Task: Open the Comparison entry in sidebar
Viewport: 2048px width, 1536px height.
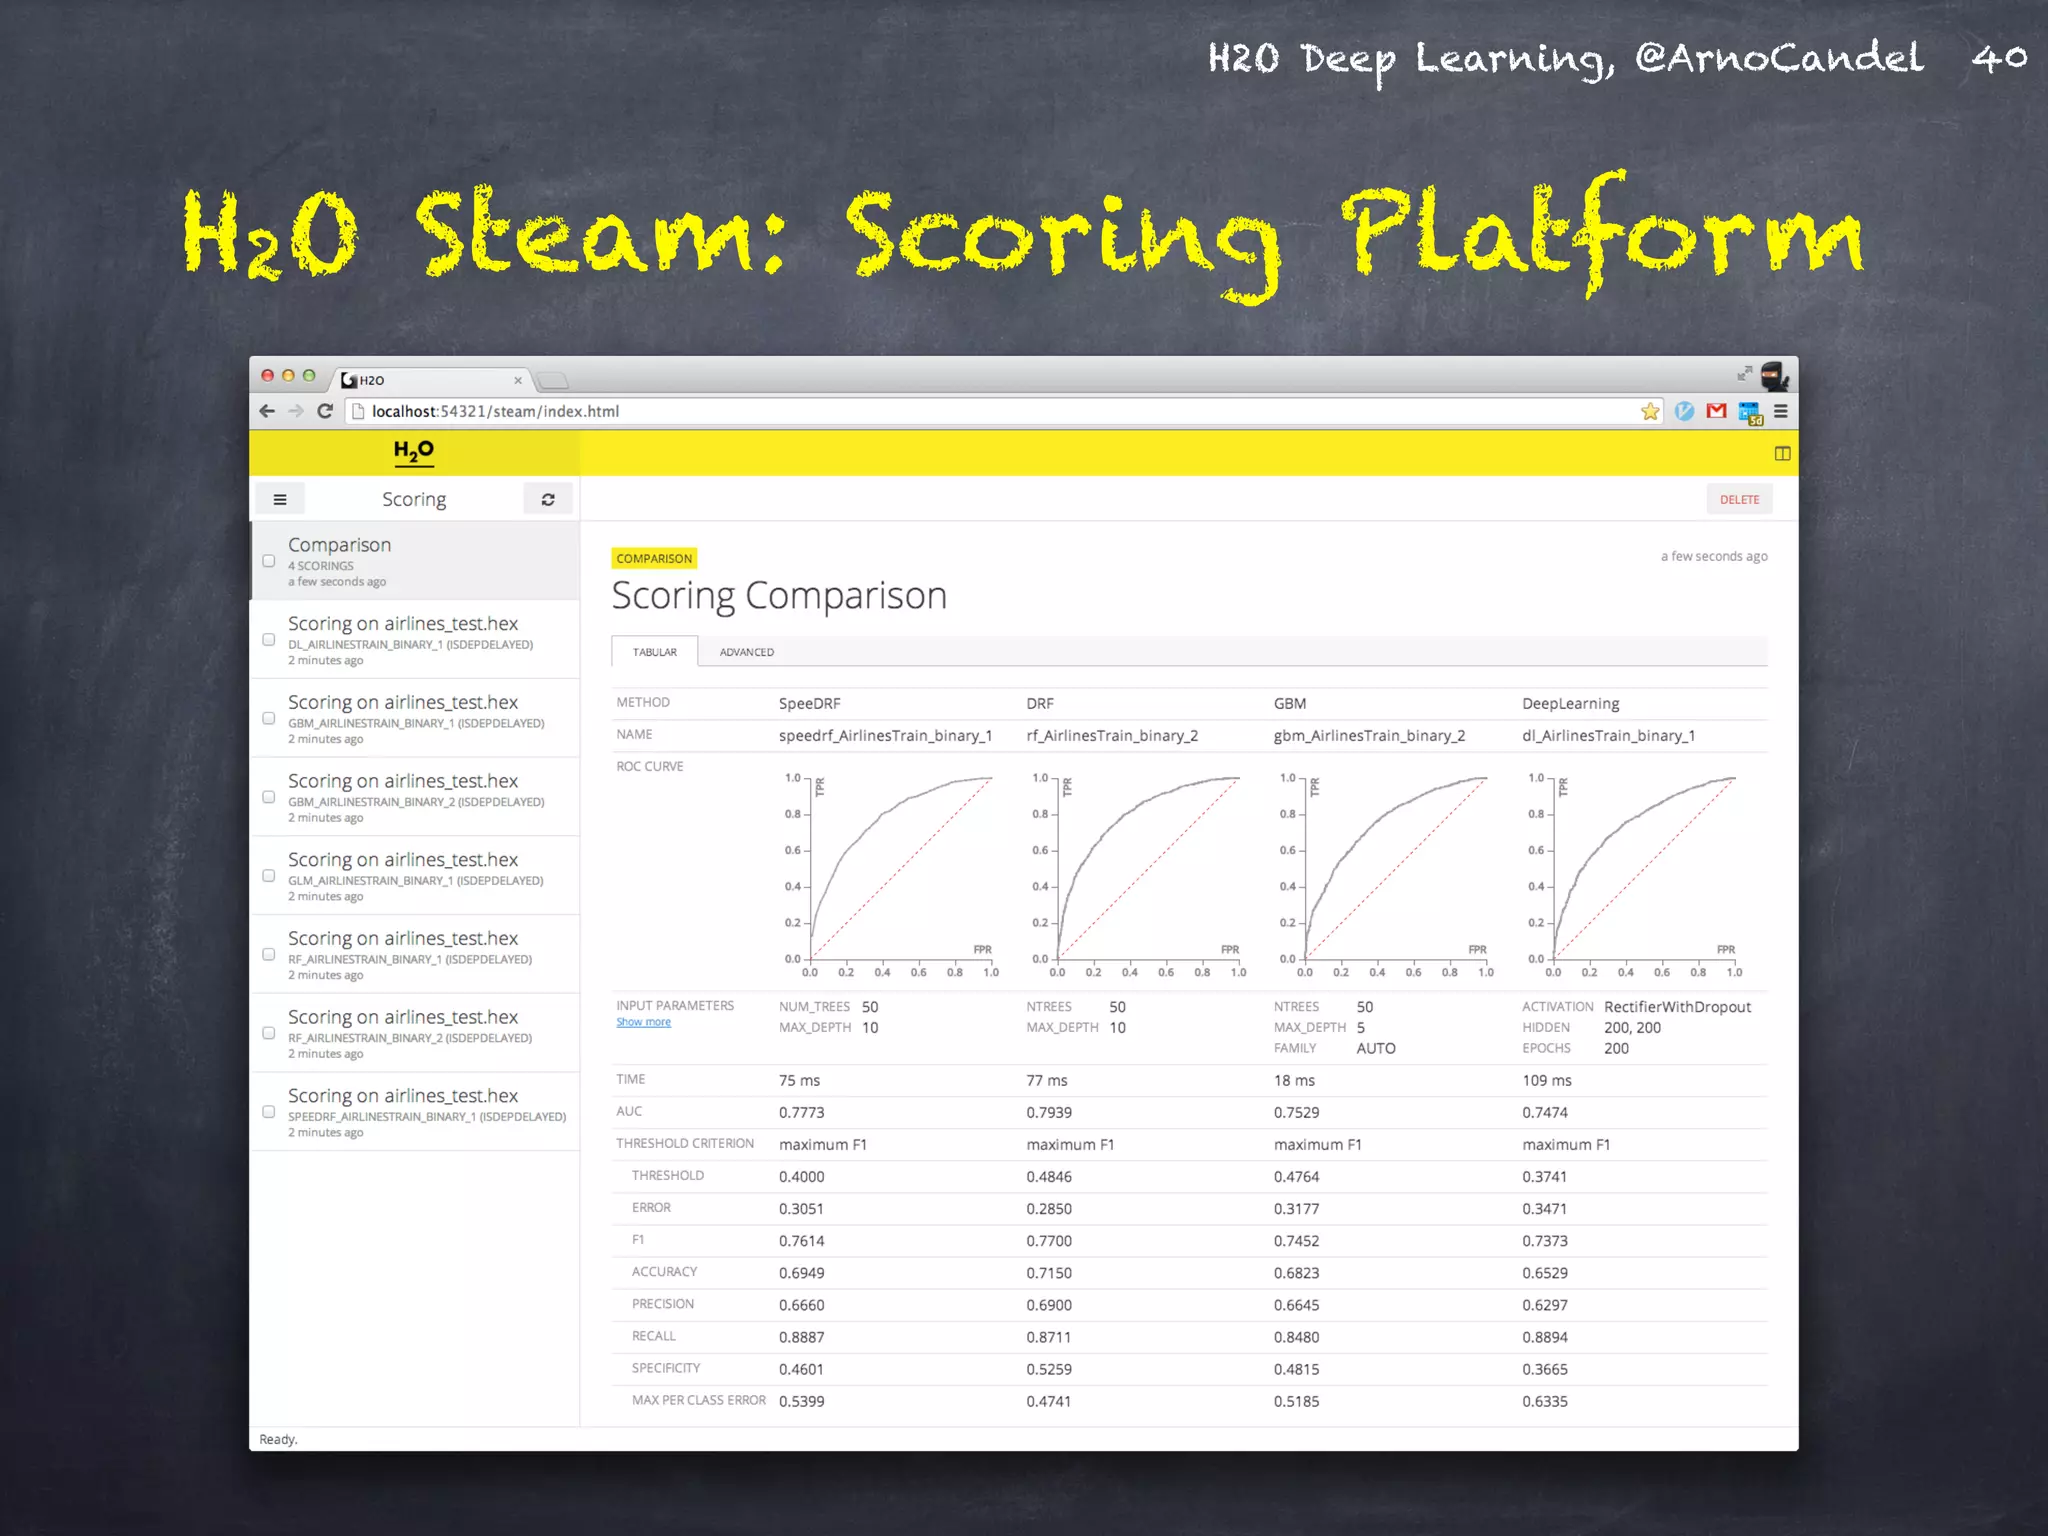Action: [415, 561]
